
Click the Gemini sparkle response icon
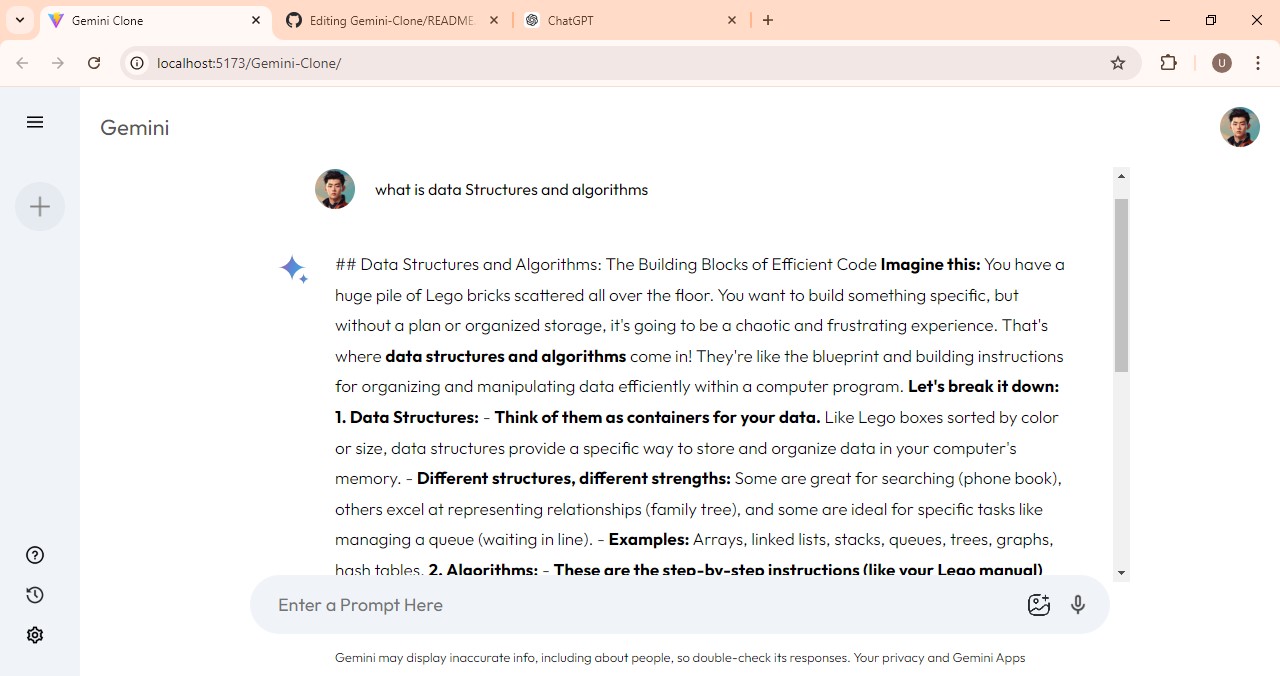(294, 270)
